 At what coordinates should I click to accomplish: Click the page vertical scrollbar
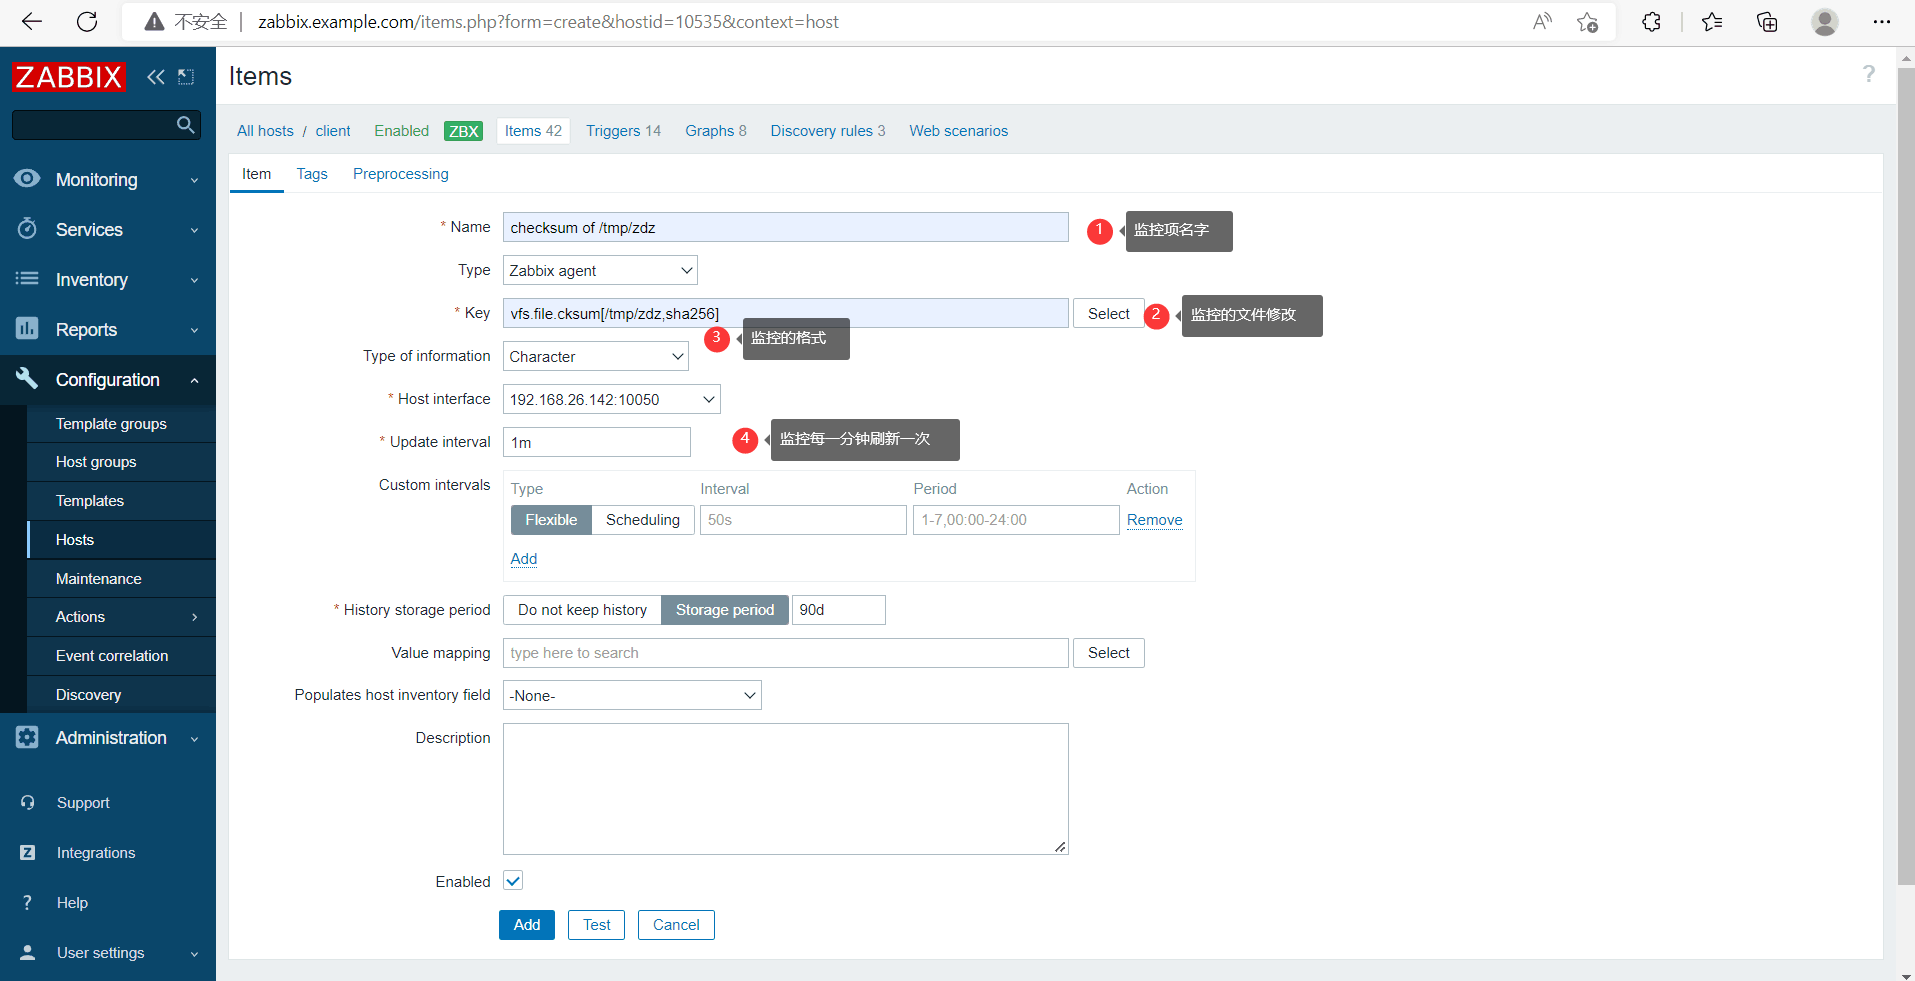tap(1905, 500)
